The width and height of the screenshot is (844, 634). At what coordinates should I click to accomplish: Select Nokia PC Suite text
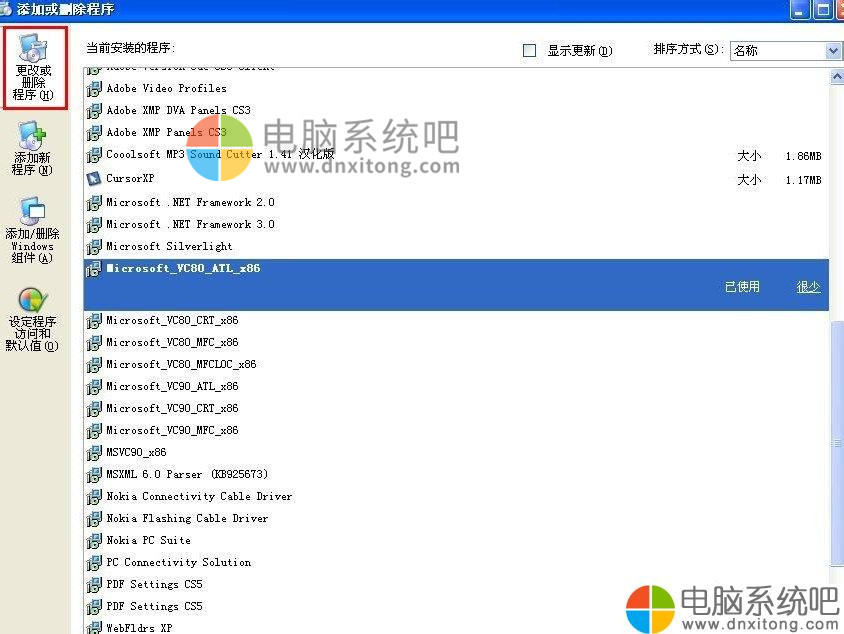point(149,541)
